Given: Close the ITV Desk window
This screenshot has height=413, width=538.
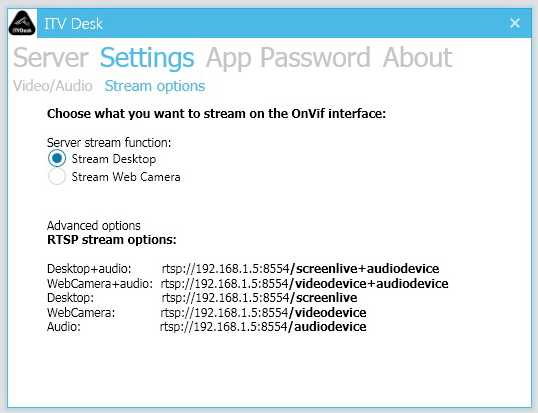Looking at the screenshot, I should [515, 23].
